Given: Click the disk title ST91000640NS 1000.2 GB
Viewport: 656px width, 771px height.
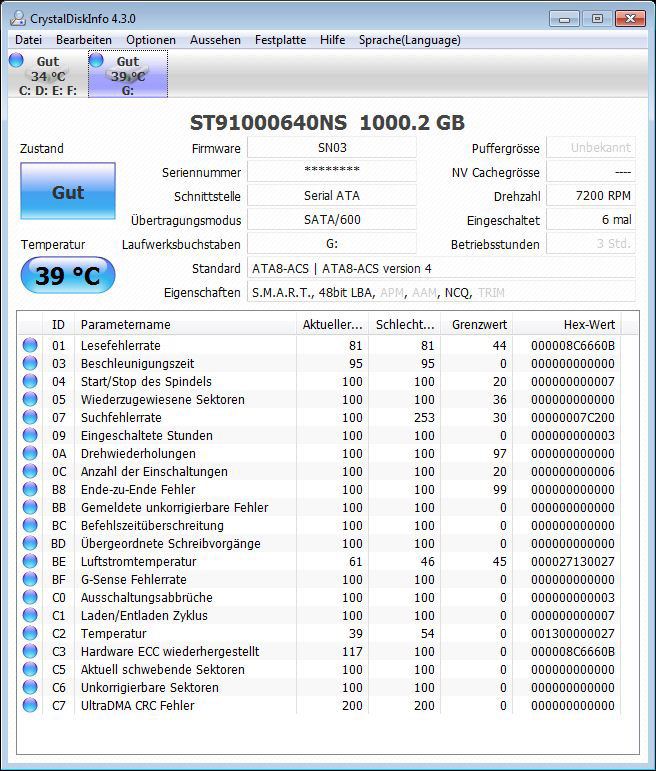Looking at the screenshot, I should click(328, 122).
